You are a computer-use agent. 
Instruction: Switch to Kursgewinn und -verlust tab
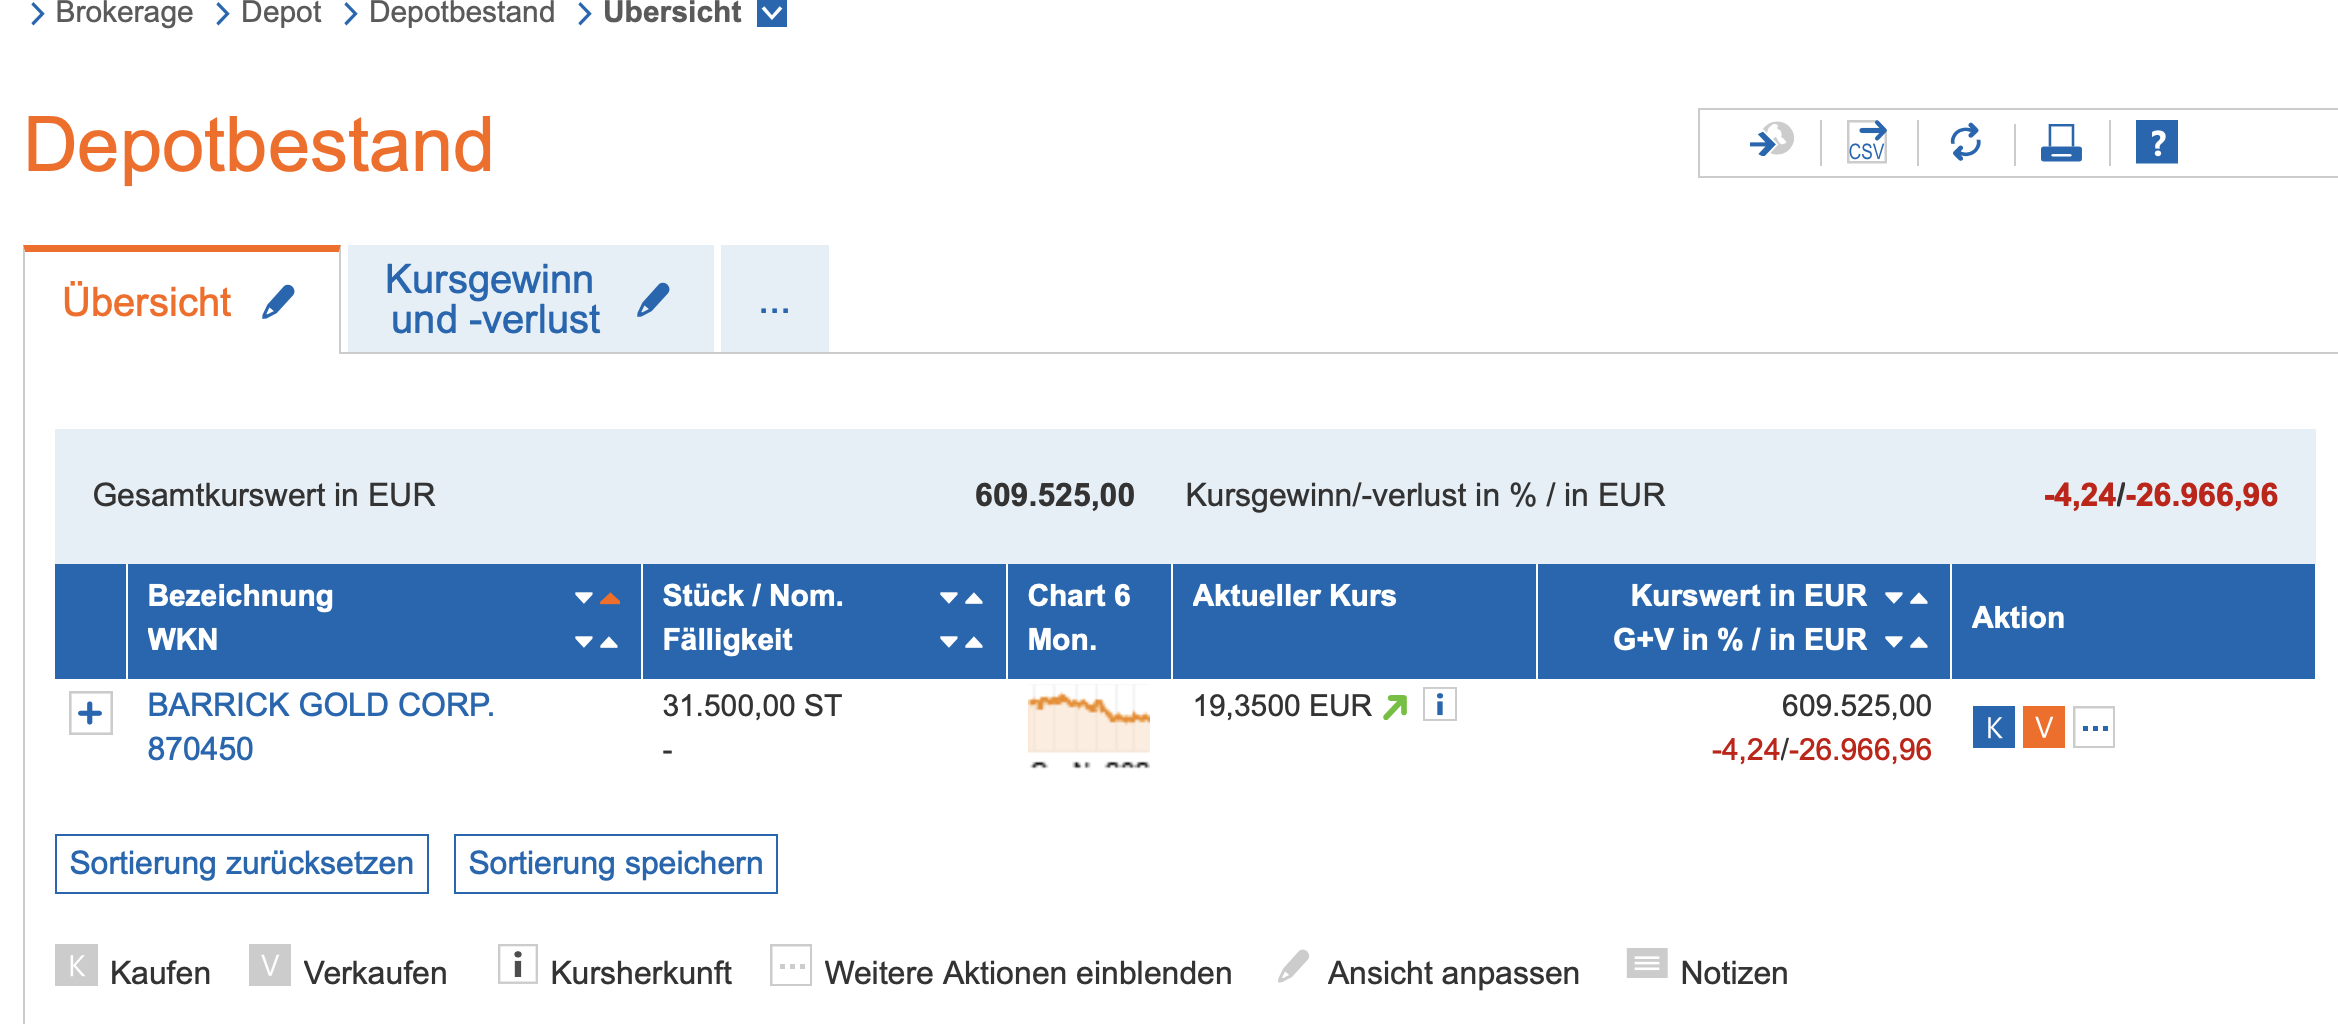[x=494, y=299]
